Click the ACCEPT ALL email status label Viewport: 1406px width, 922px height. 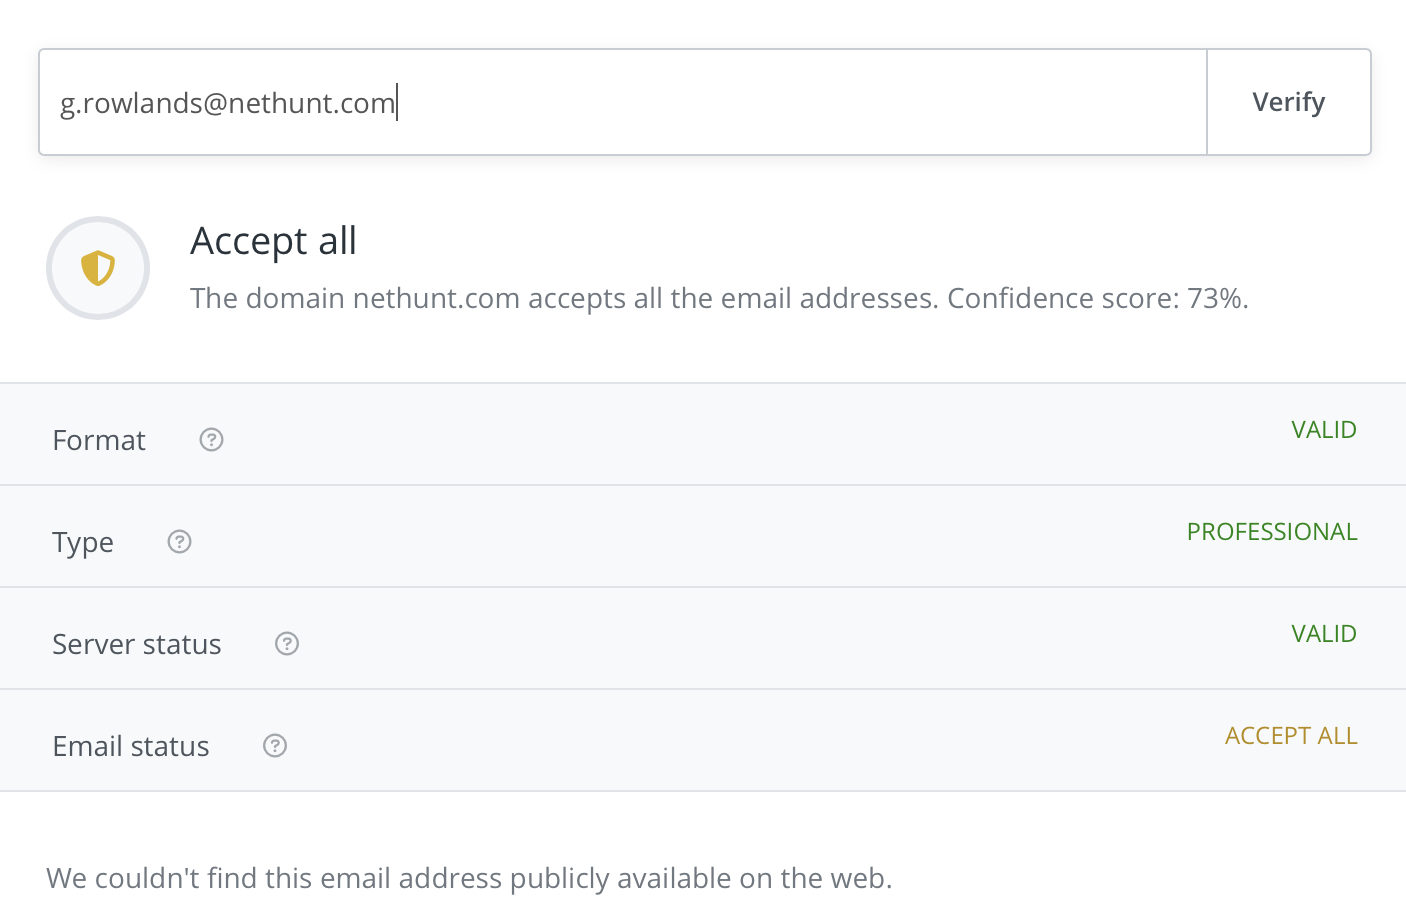click(x=1291, y=736)
